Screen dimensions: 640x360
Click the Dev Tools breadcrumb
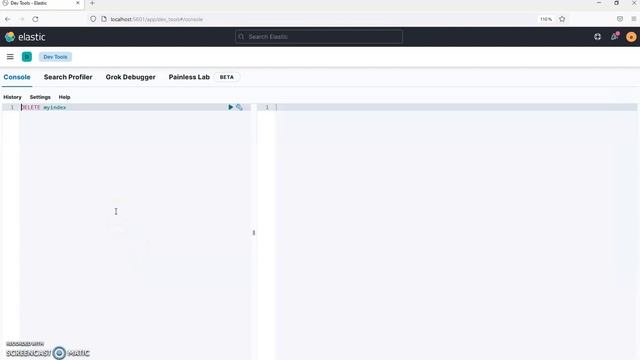coord(56,57)
